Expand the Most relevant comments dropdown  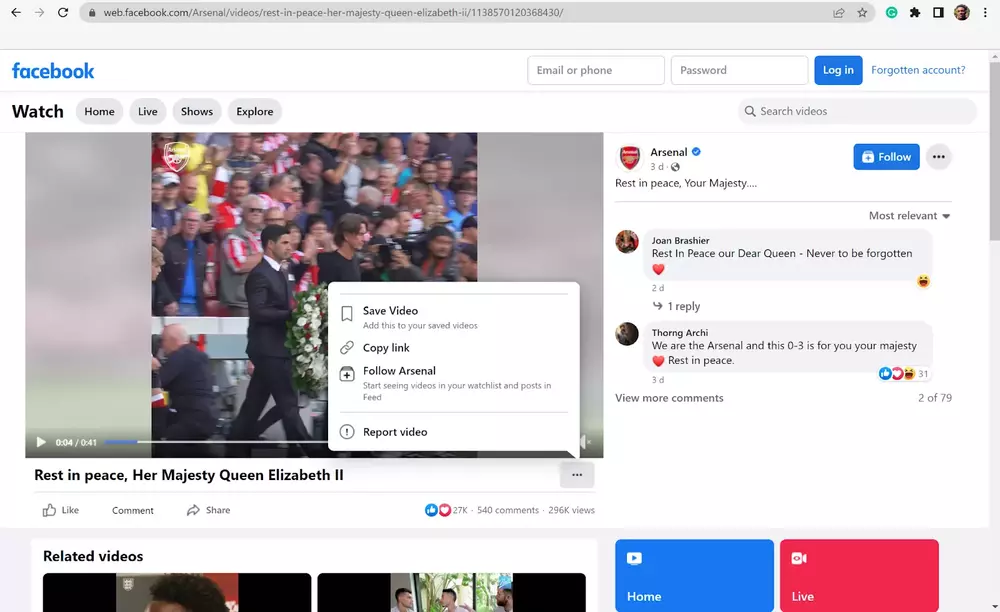(909, 215)
